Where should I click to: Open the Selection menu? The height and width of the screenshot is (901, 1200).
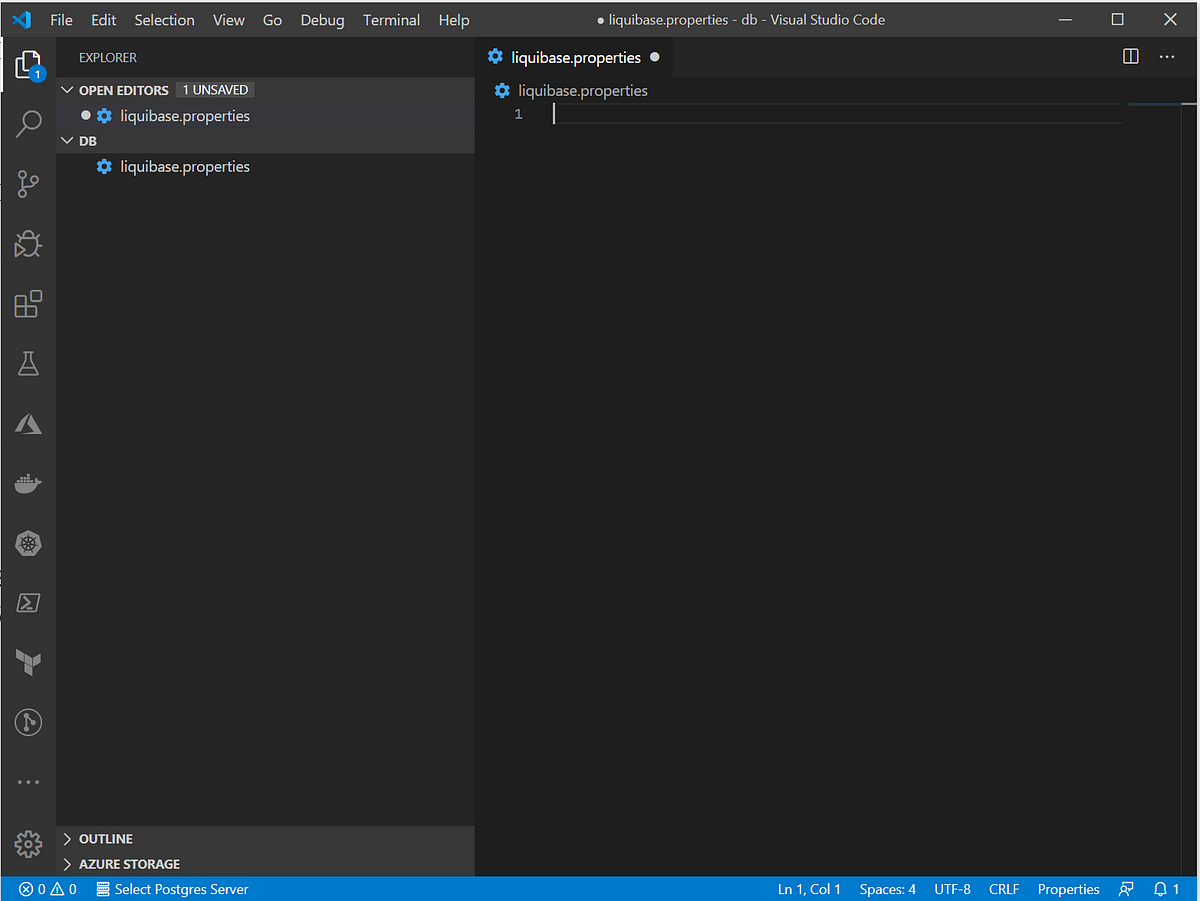(x=165, y=20)
